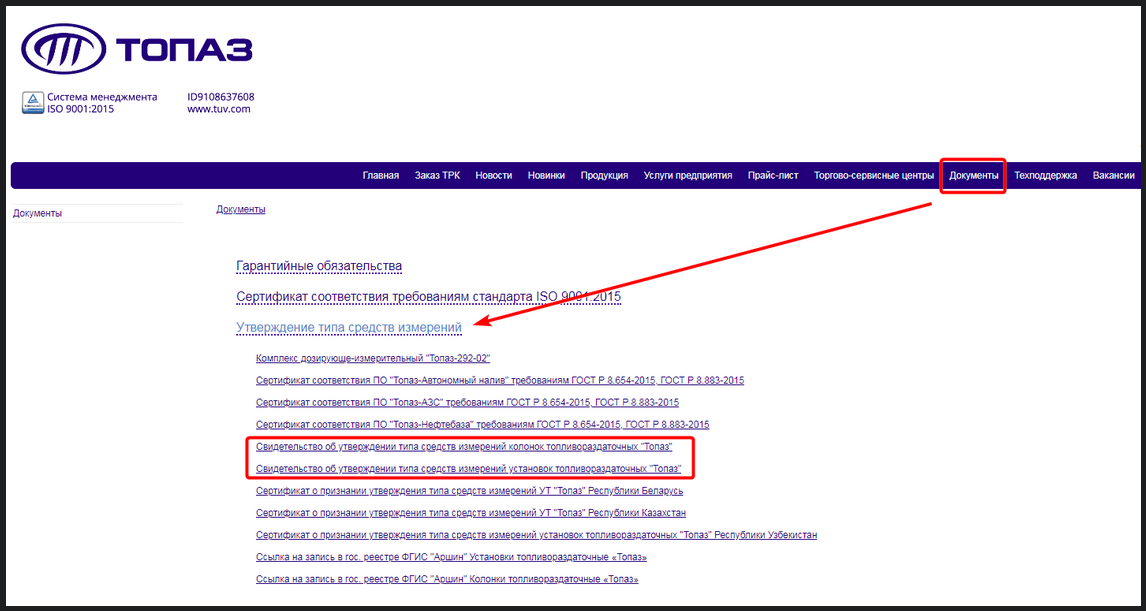
Task: Open ФГИС "Аршин" link for Колонки топливораздаточные
Action: (448, 580)
